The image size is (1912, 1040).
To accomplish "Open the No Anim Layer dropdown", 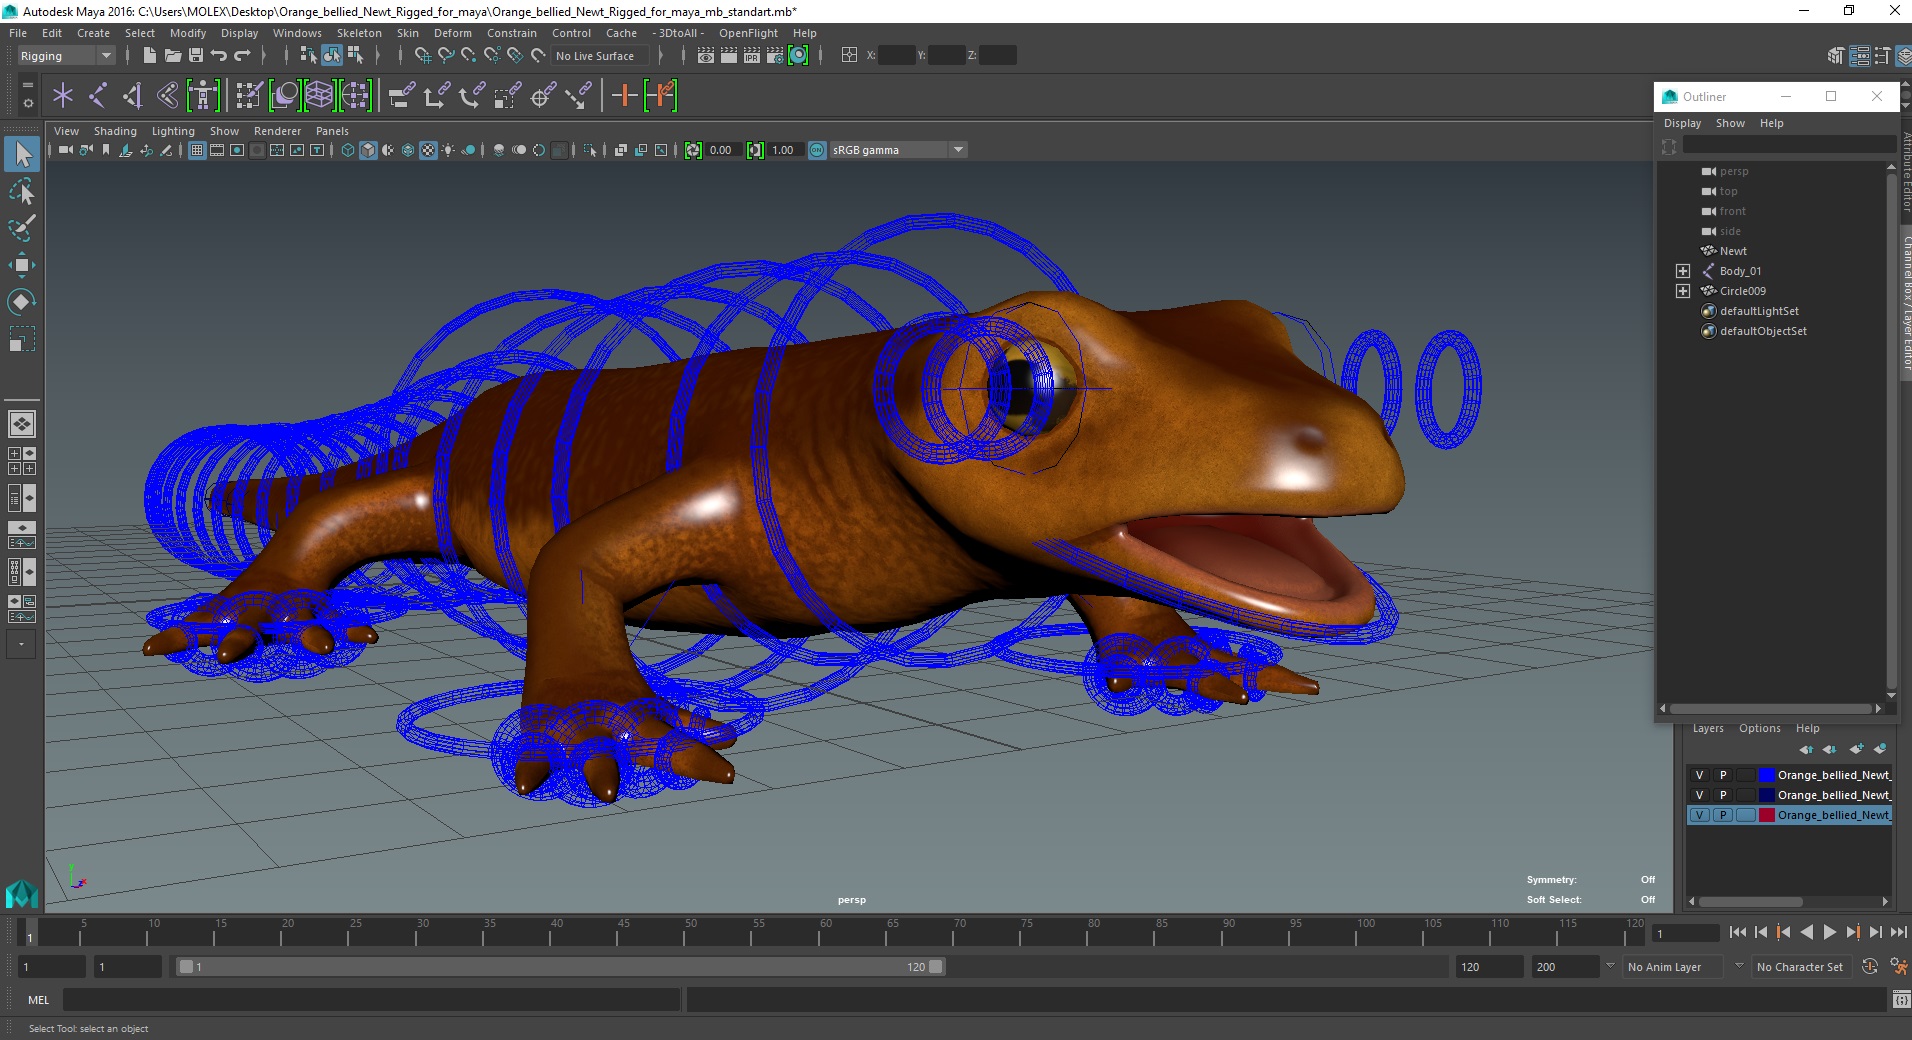I will pos(1673,967).
